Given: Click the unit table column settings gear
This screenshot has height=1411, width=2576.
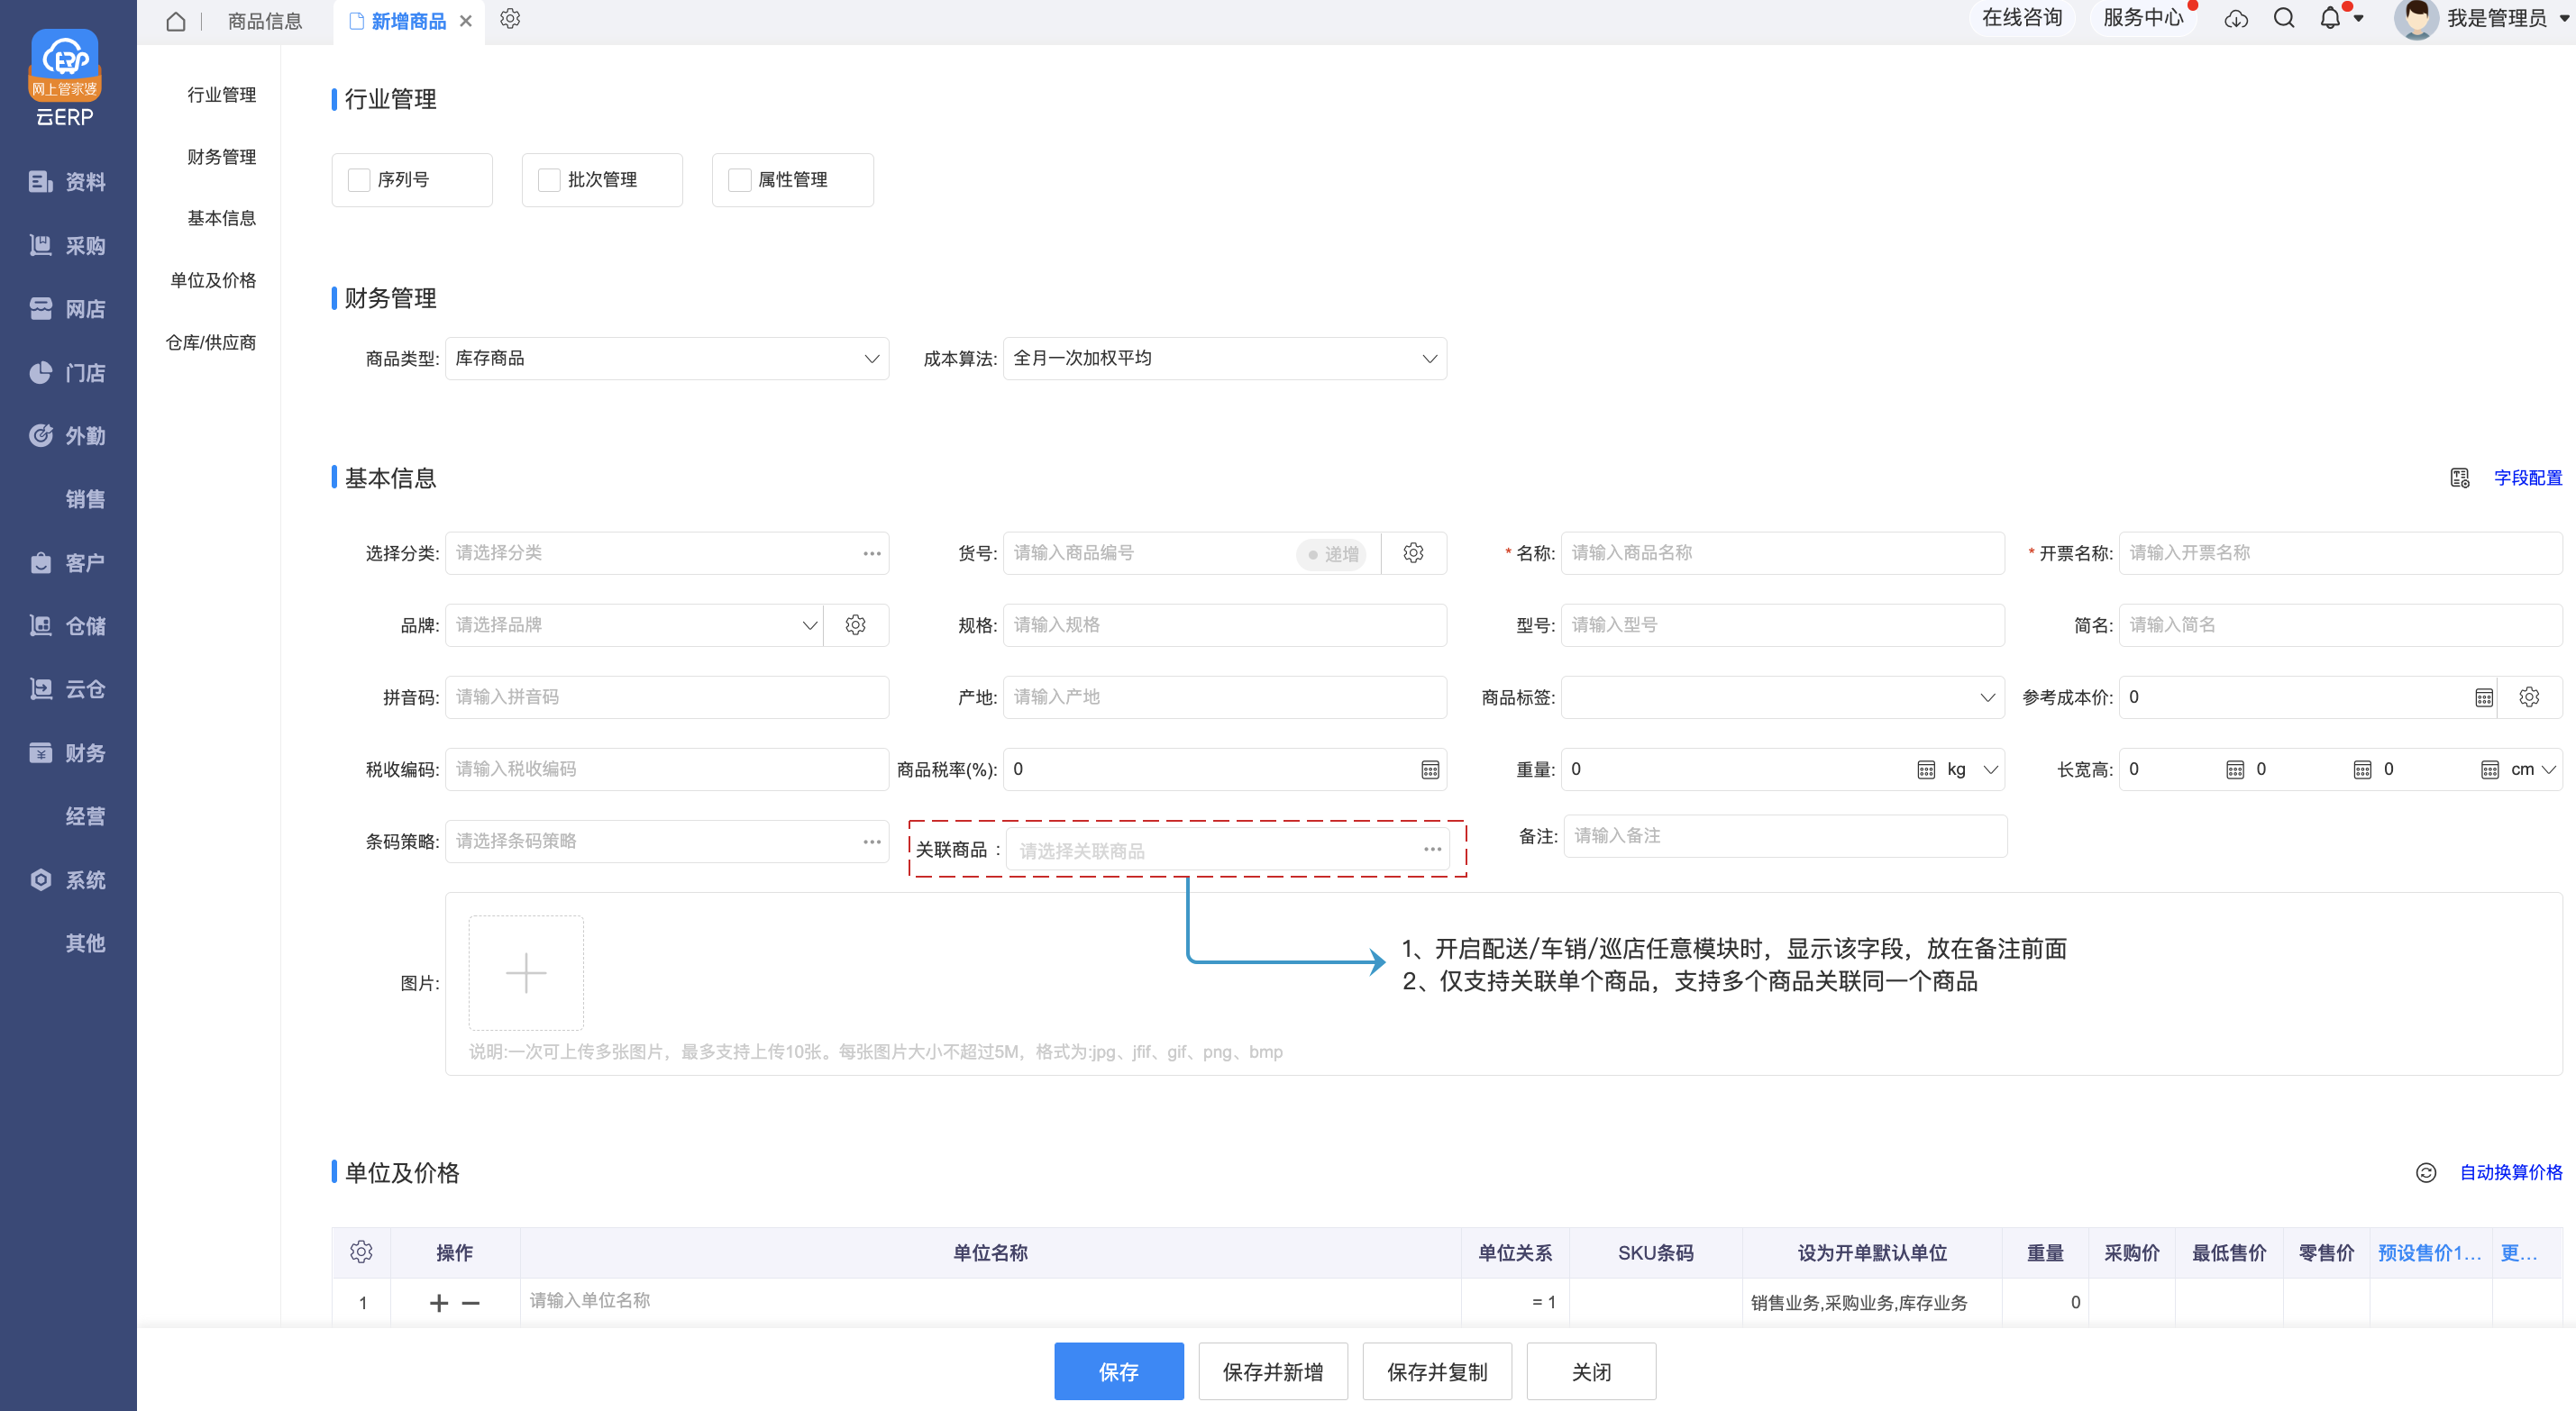Looking at the screenshot, I should tap(361, 1252).
